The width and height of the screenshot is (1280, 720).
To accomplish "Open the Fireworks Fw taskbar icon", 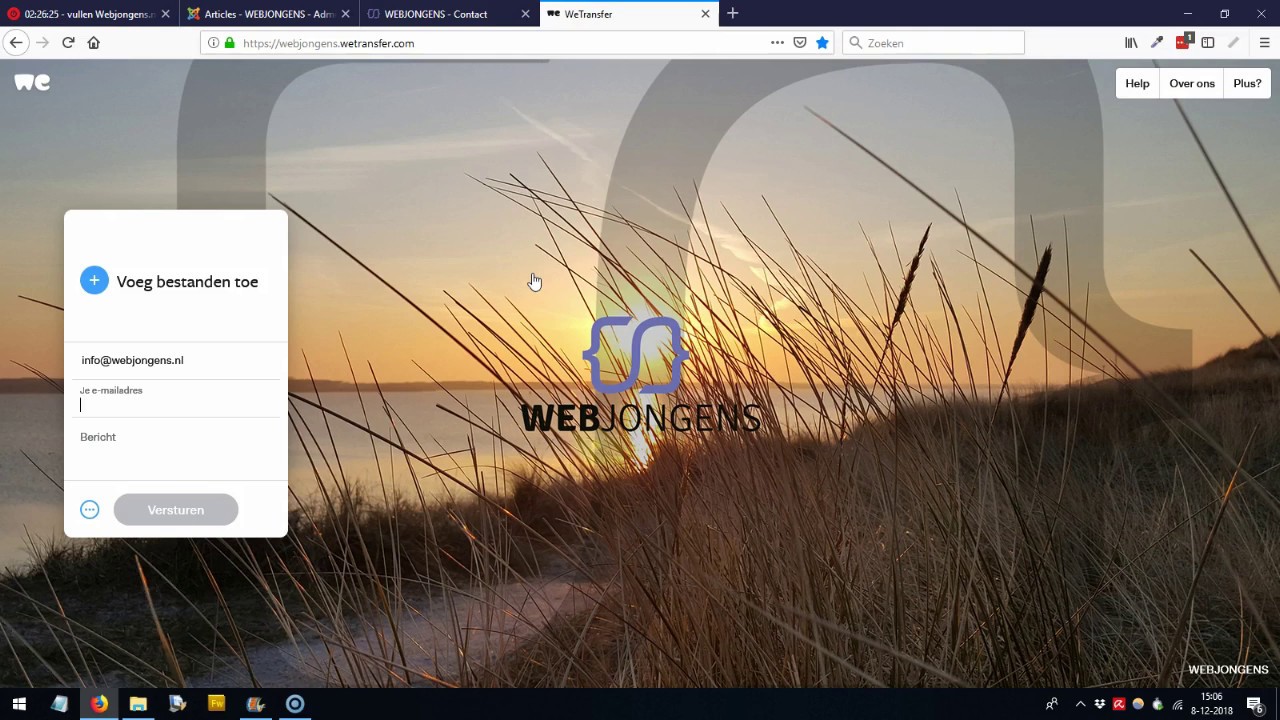I will [216, 704].
